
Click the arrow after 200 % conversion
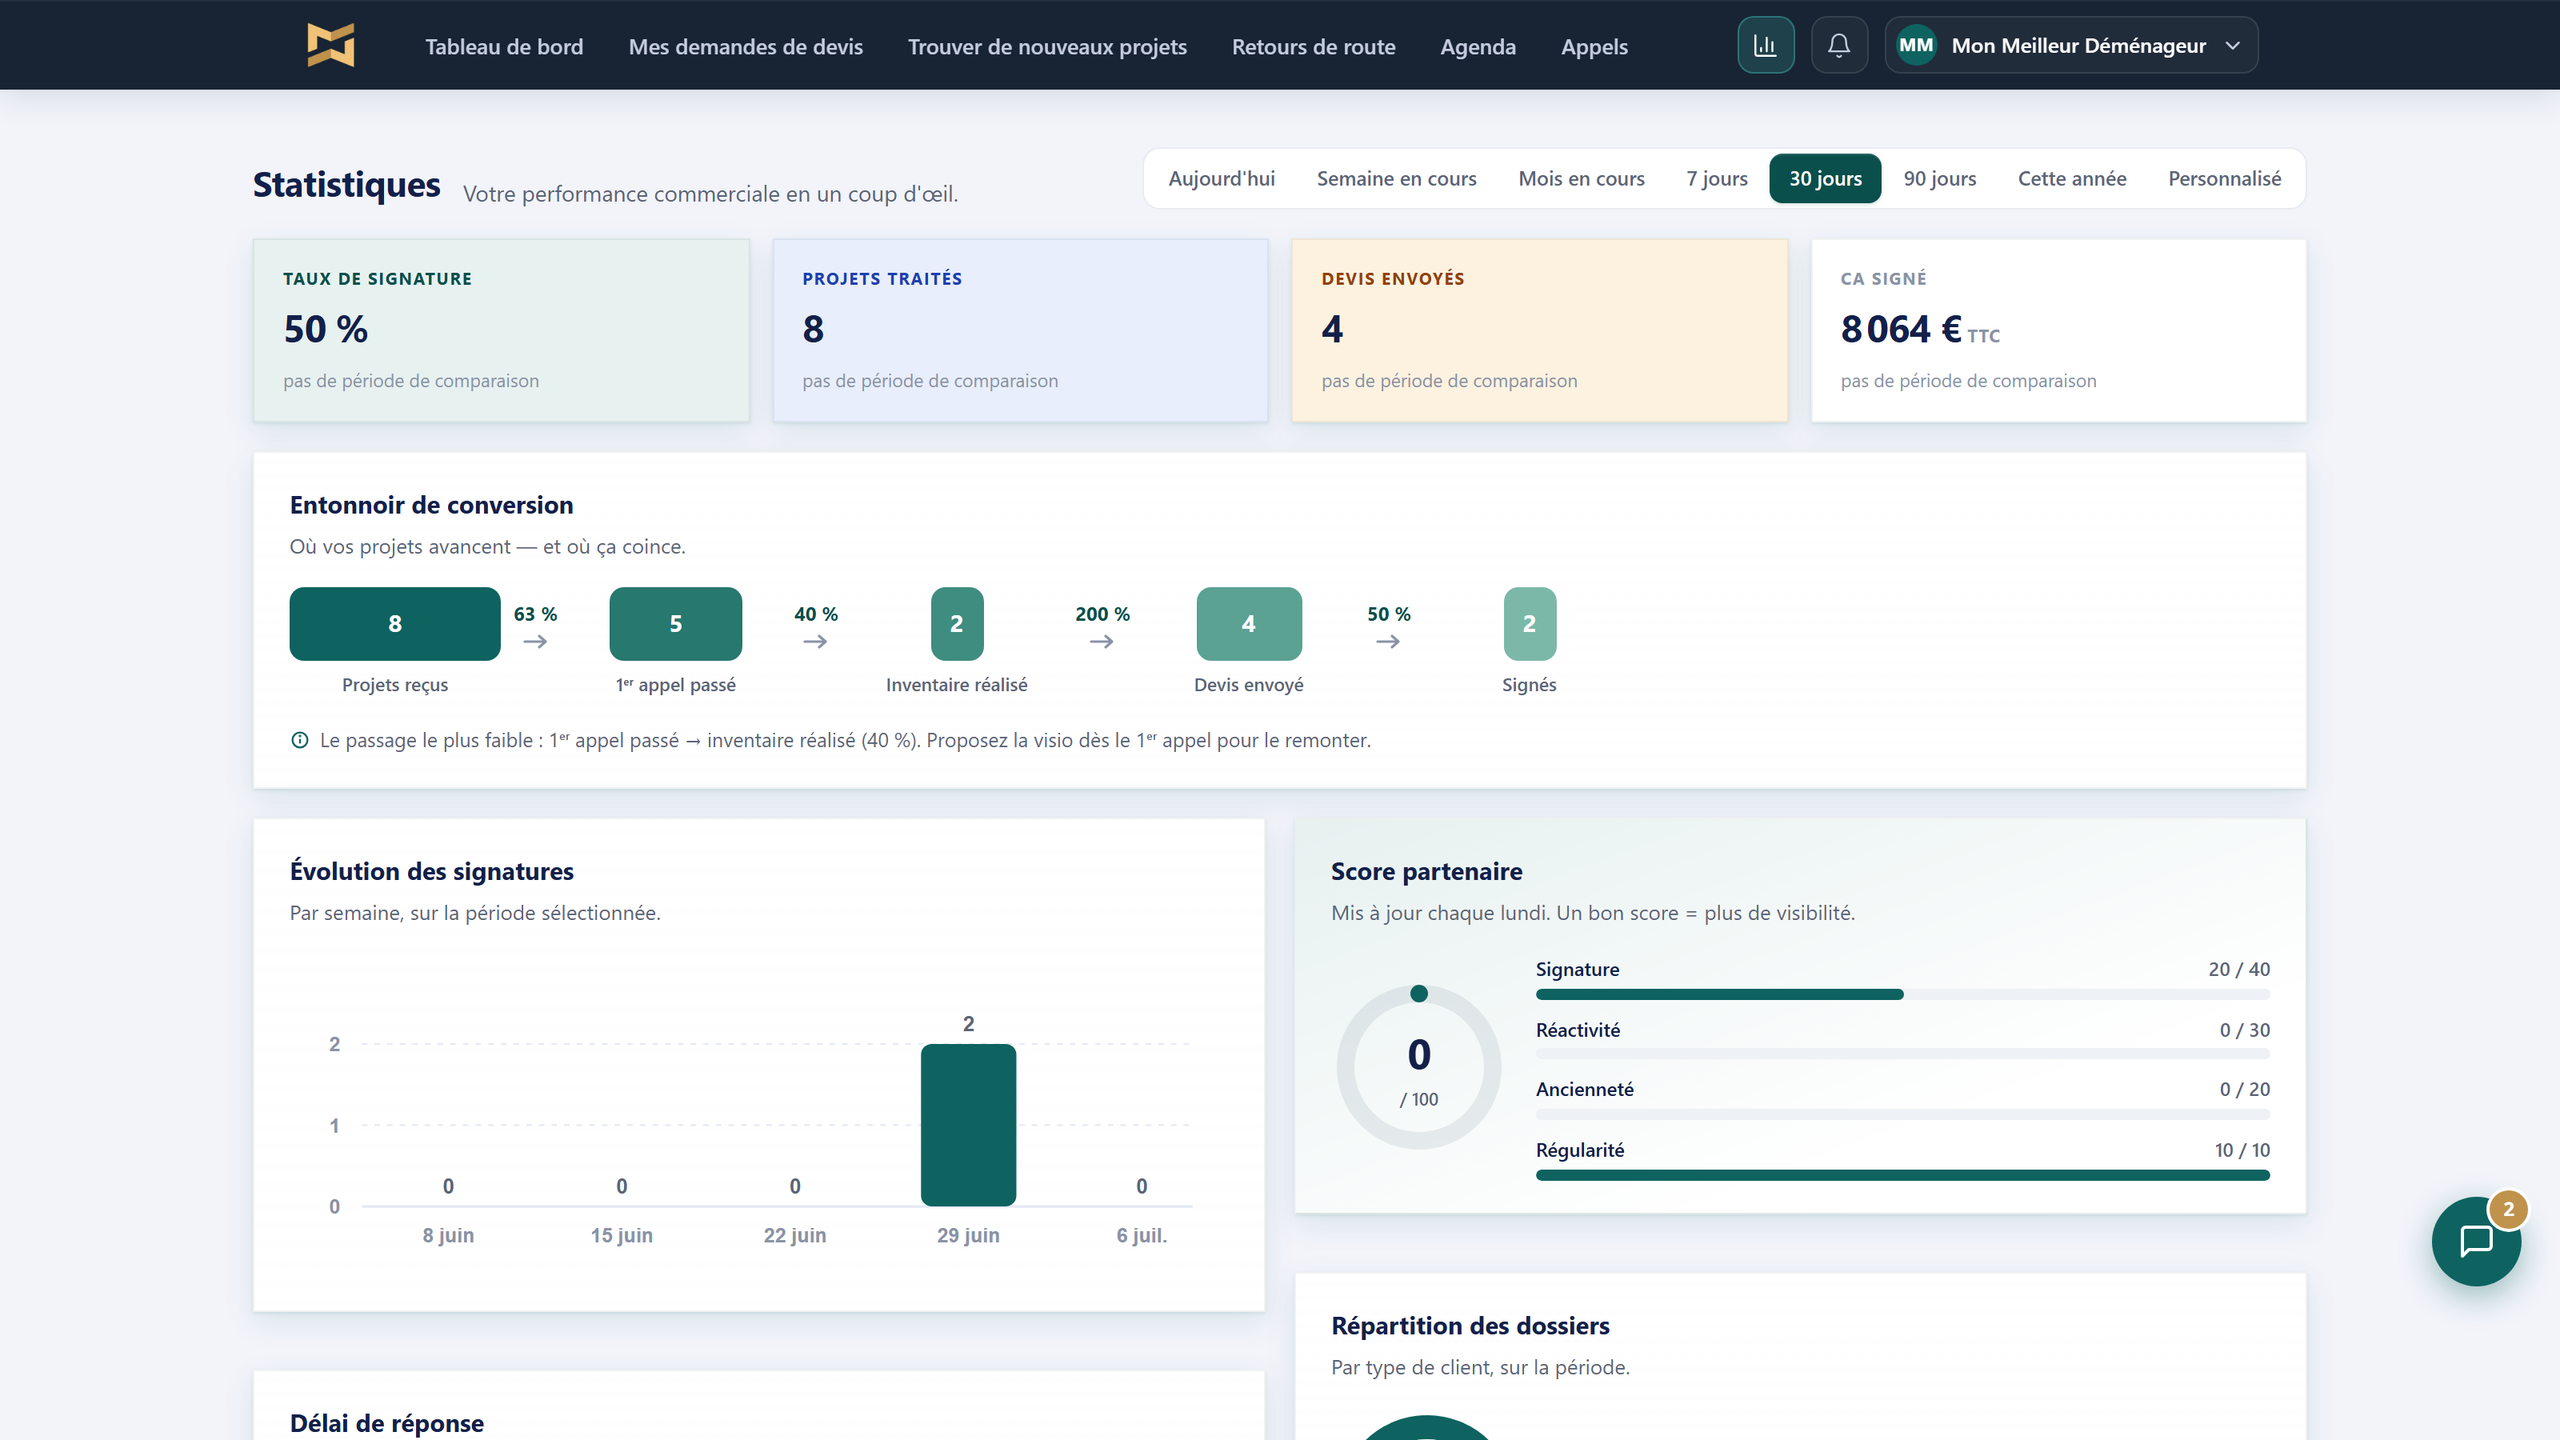click(1102, 642)
